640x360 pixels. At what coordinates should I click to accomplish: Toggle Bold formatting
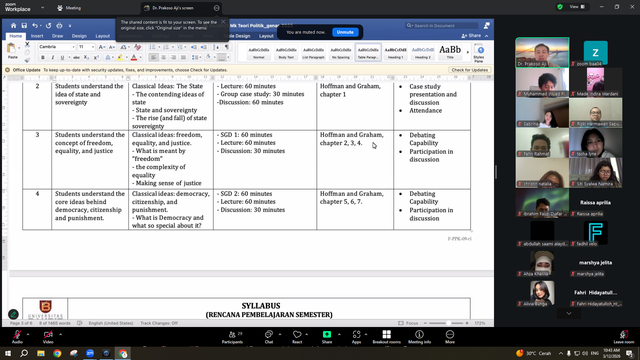pyautogui.click(x=43, y=58)
